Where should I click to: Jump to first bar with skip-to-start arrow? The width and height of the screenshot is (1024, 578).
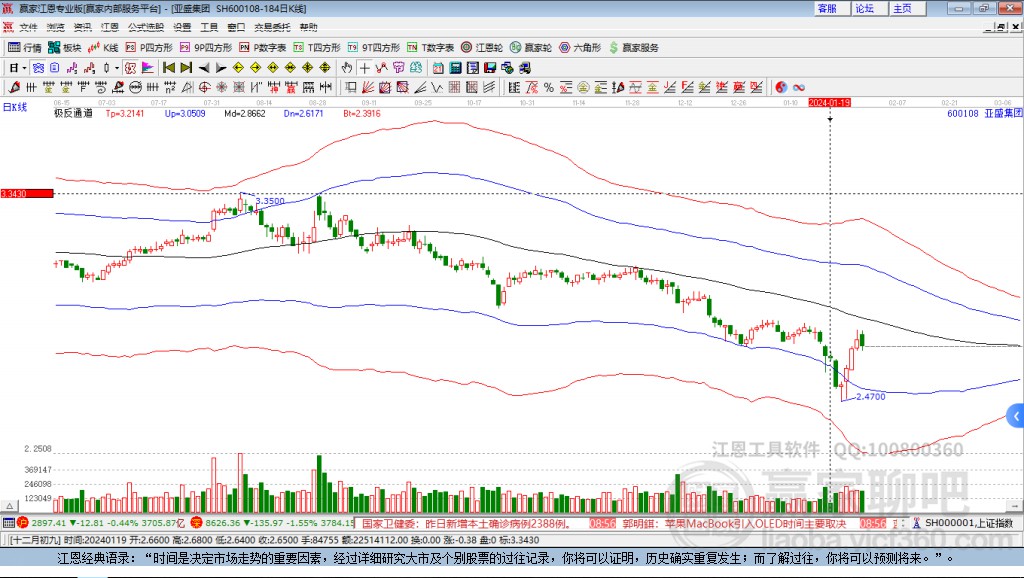click(168, 67)
